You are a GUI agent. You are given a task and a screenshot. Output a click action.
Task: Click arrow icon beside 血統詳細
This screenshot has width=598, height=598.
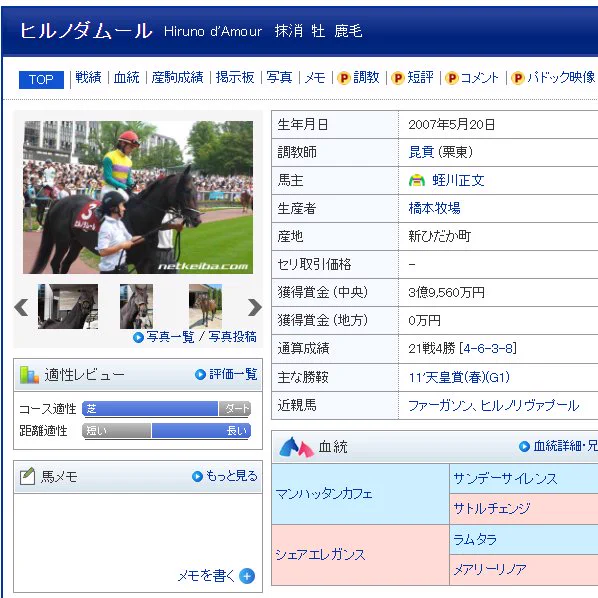point(524,446)
